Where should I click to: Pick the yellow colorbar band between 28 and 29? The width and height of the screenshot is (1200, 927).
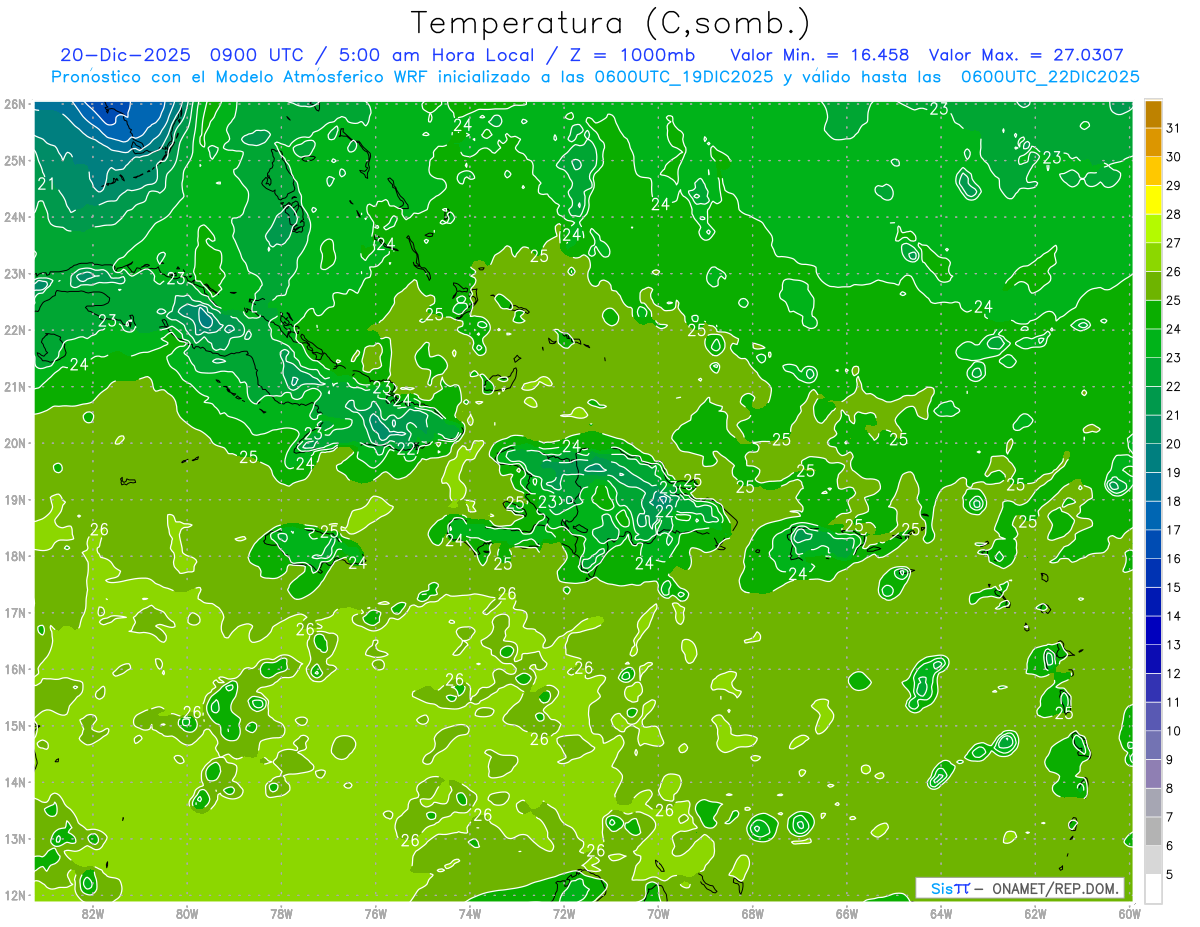[x=1153, y=200]
